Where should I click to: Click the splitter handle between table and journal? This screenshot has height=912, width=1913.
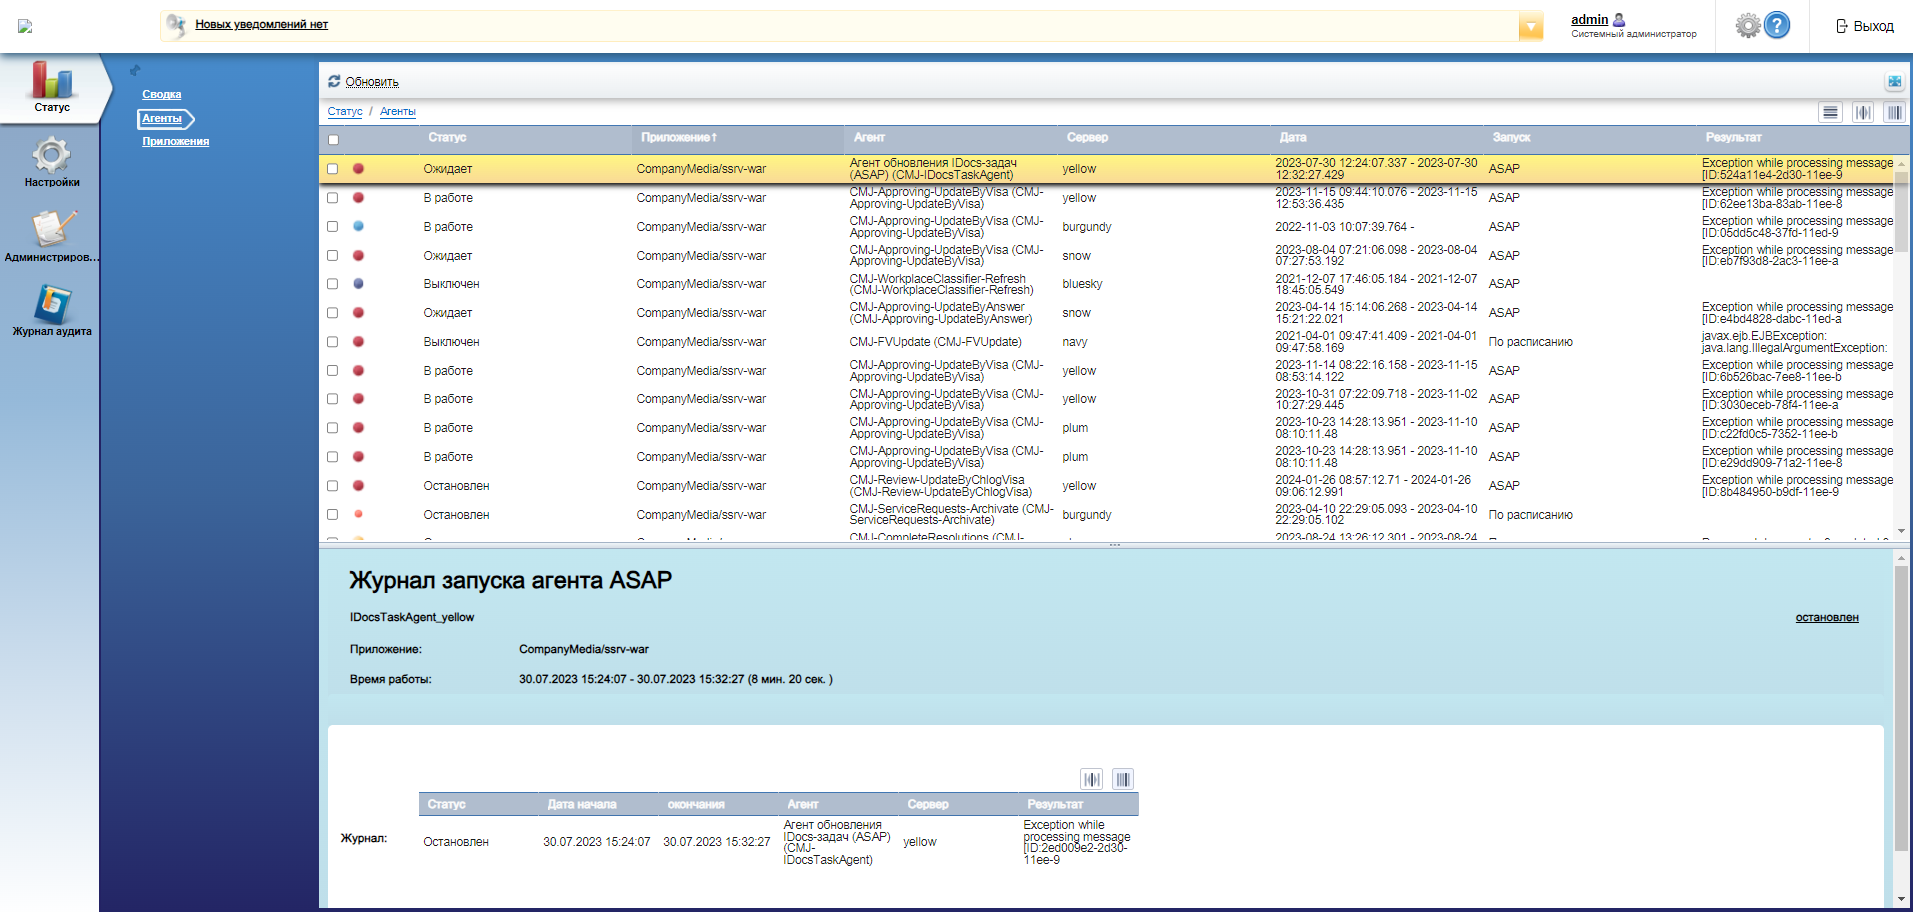(x=1114, y=545)
